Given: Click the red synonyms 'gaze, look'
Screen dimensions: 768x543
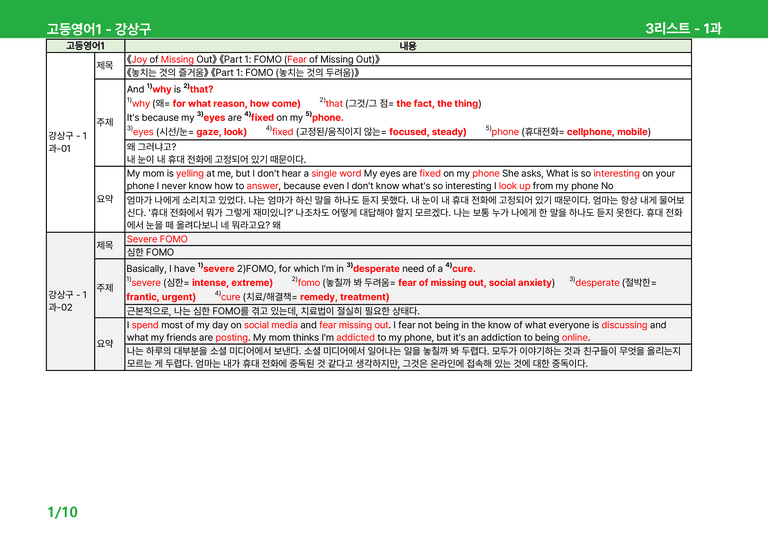Looking at the screenshot, I should coord(220,132).
